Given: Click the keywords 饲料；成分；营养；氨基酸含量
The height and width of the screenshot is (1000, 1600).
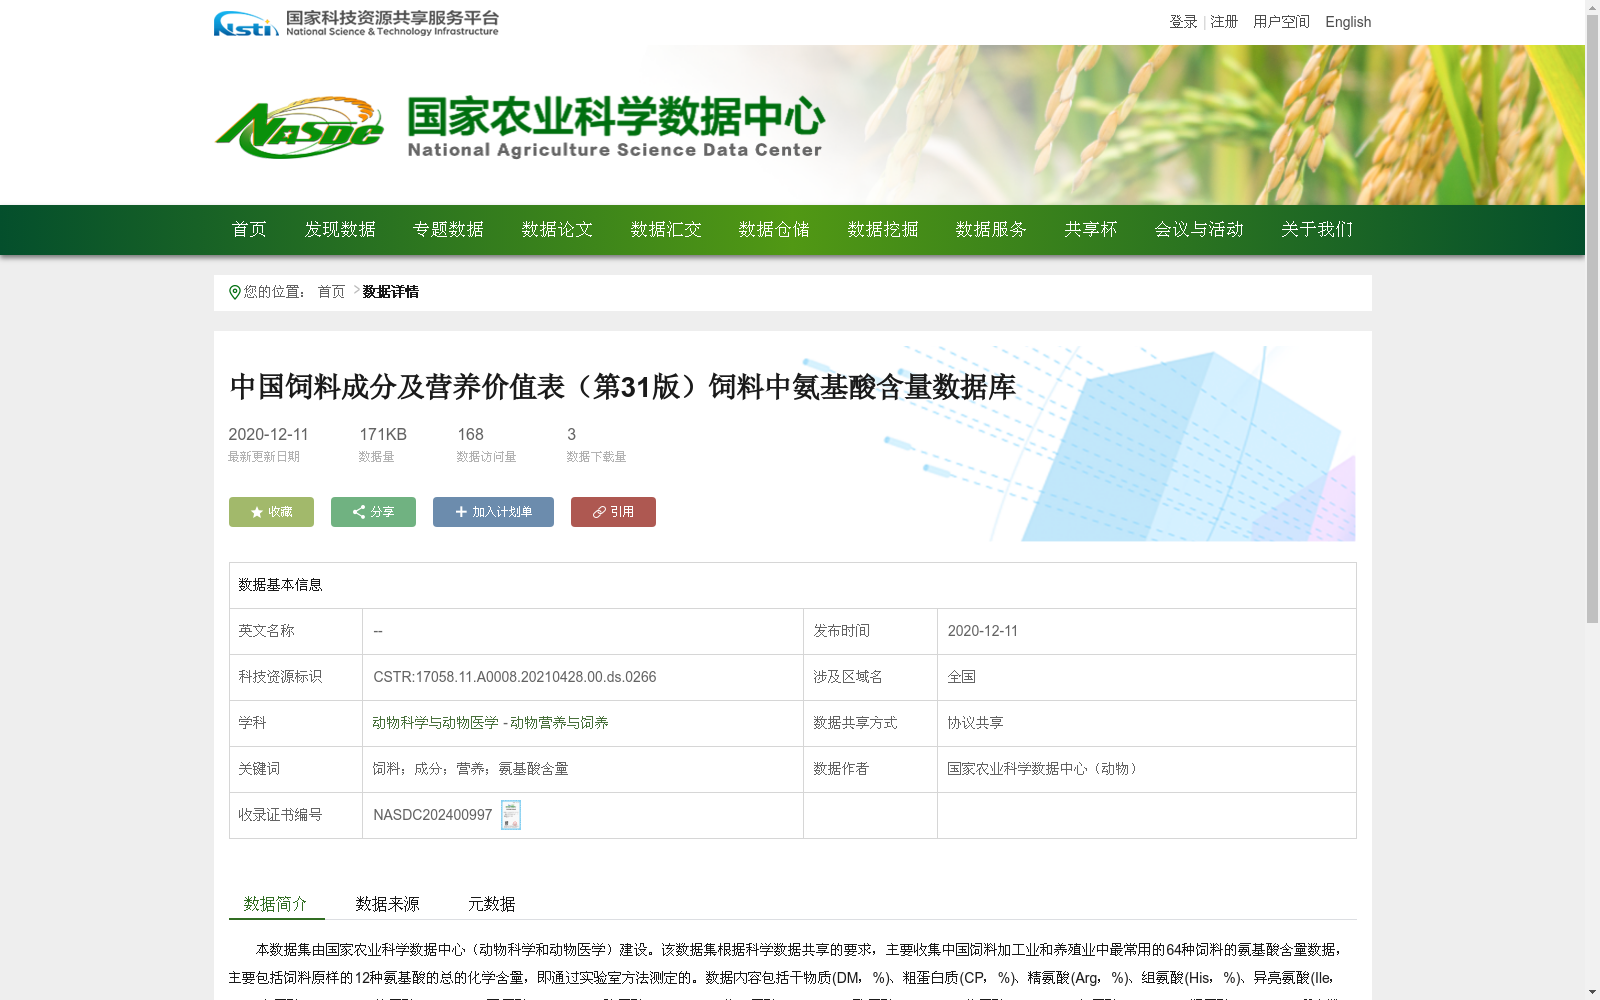Looking at the screenshot, I should coord(470,769).
